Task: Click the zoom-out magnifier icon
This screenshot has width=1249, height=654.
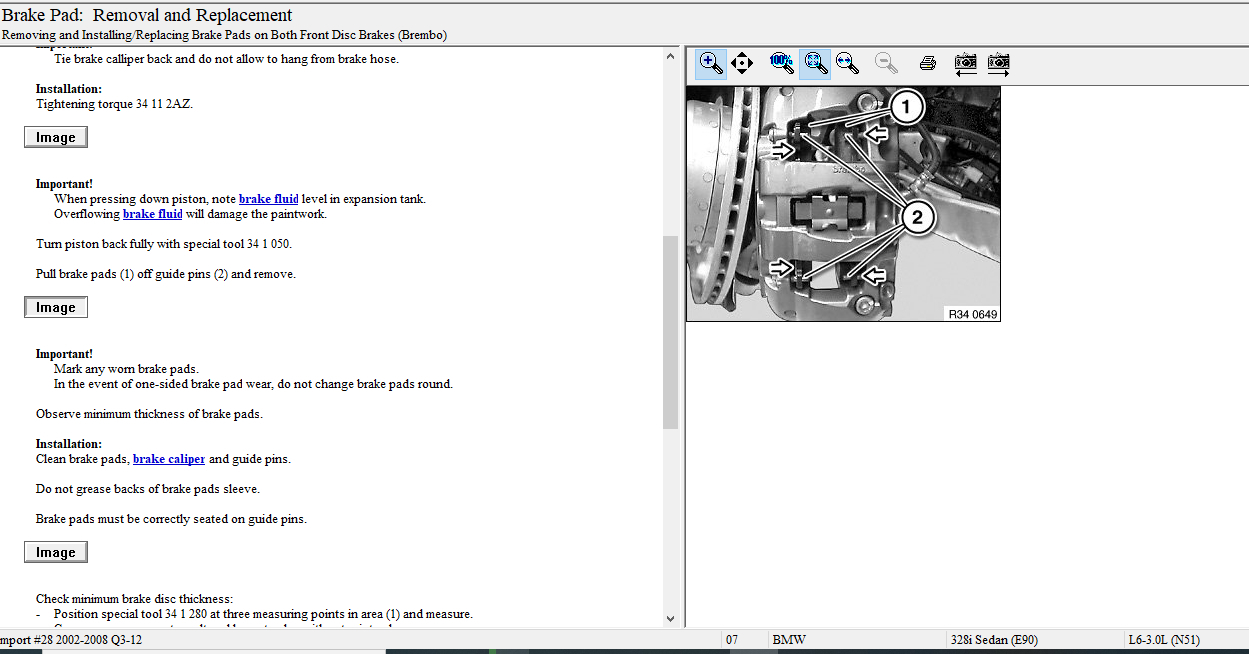Action: 886,63
